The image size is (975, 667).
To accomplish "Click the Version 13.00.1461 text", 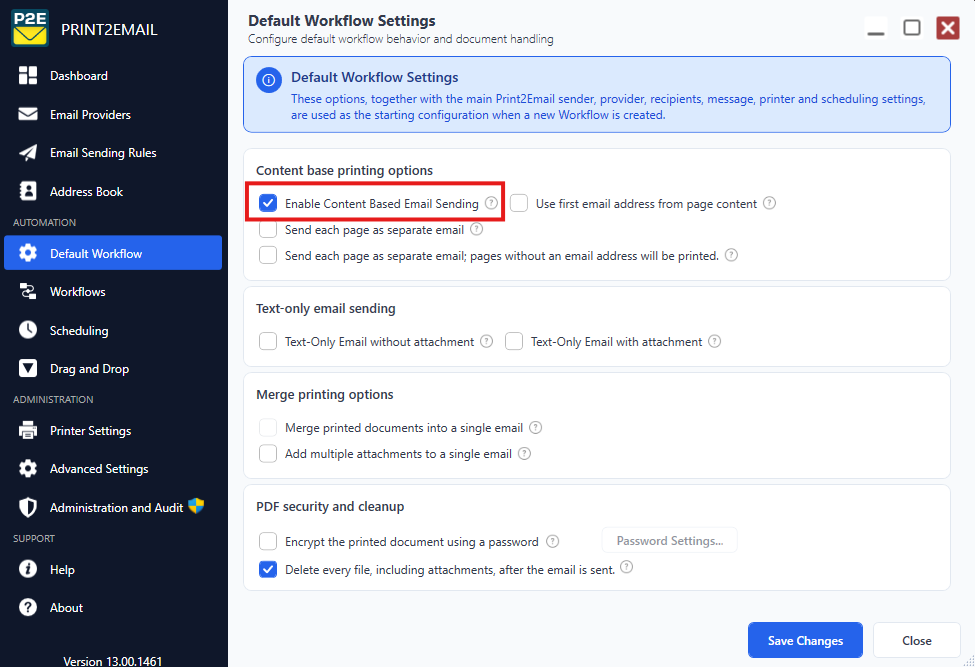I will (x=113, y=660).
